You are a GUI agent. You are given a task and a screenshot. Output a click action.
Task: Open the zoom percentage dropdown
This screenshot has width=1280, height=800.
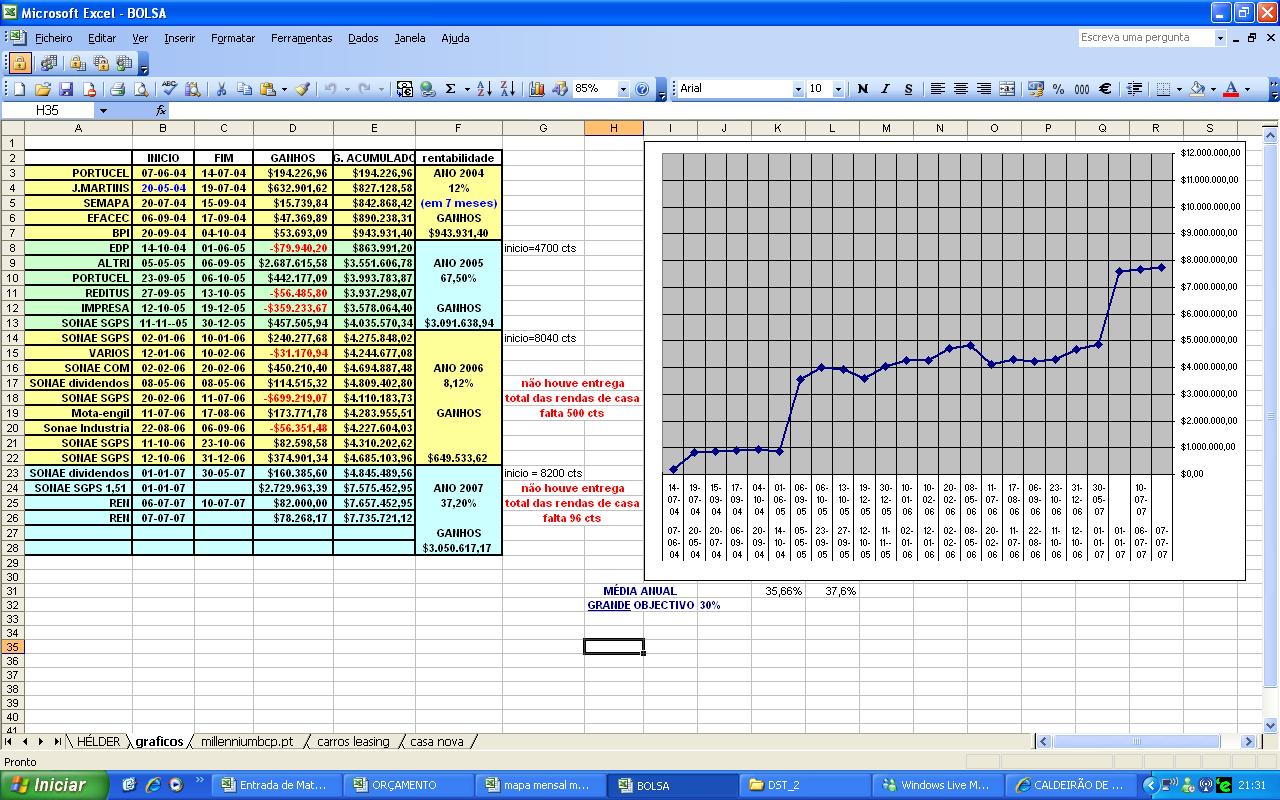click(x=623, y=89)
